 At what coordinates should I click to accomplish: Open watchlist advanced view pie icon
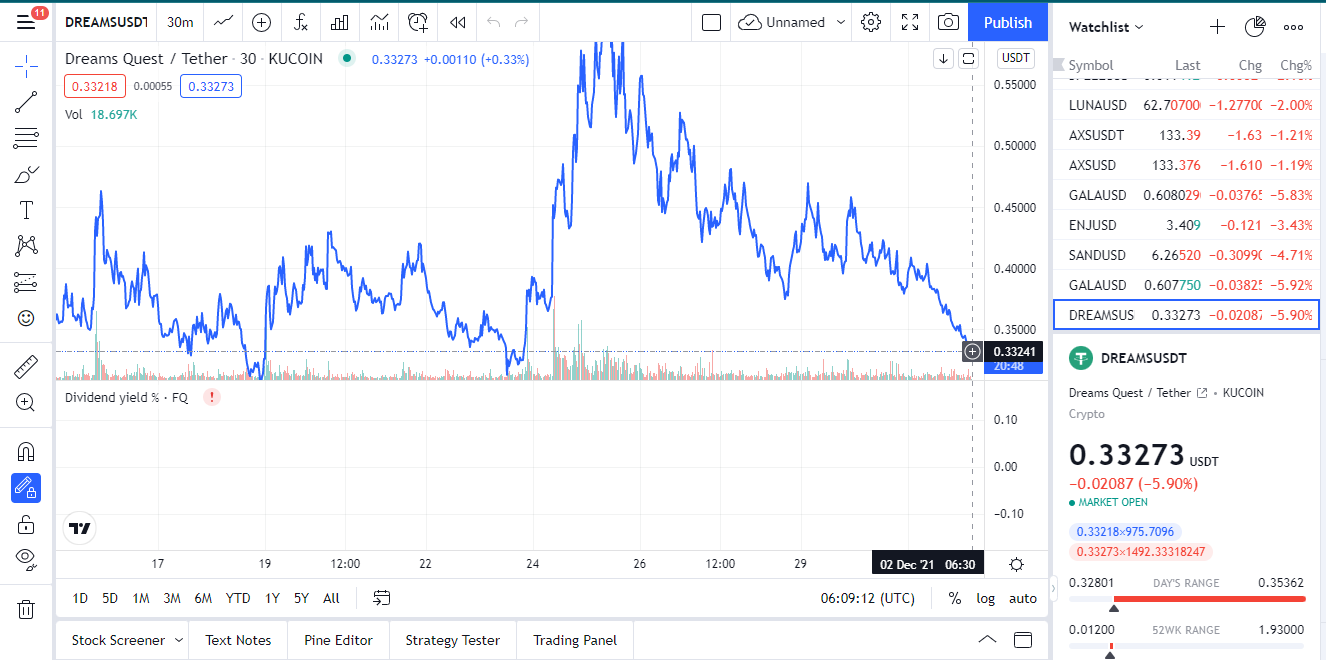pyautogui.click(x=1255, y=27)
